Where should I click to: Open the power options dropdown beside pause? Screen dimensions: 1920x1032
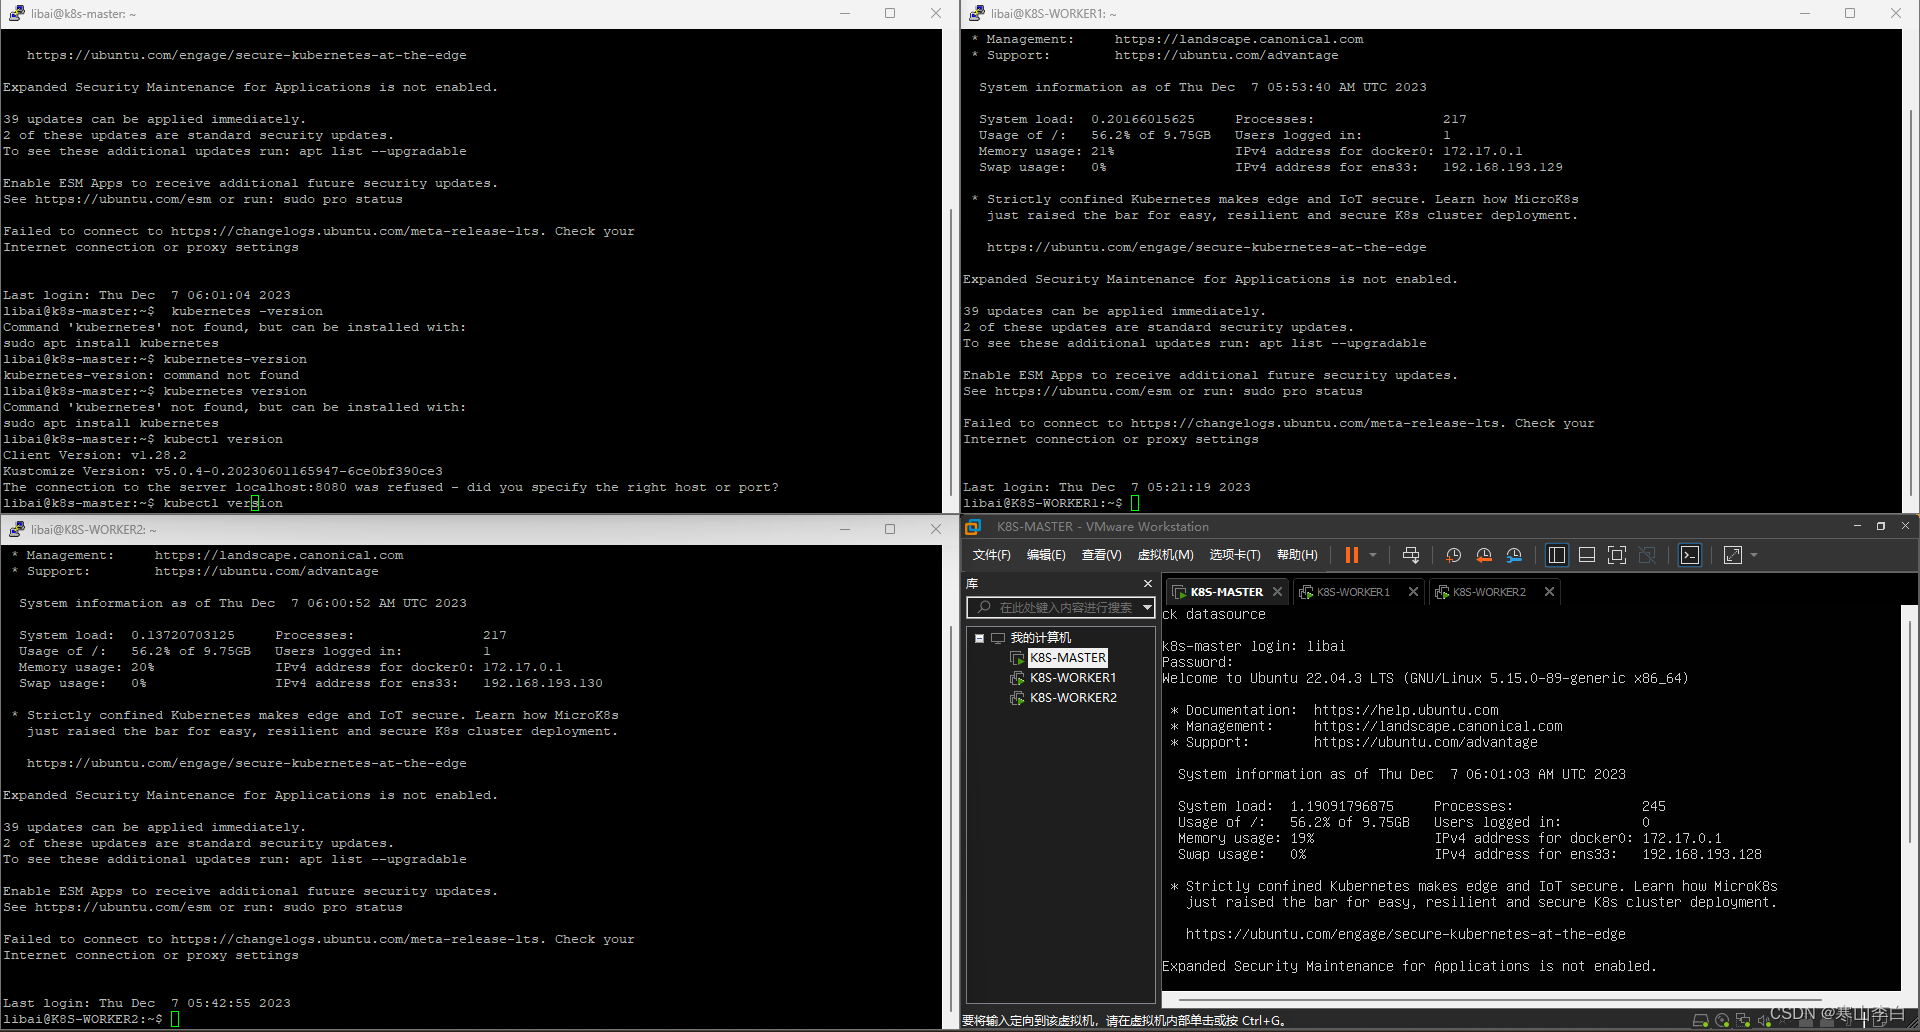click(1373, 555)
